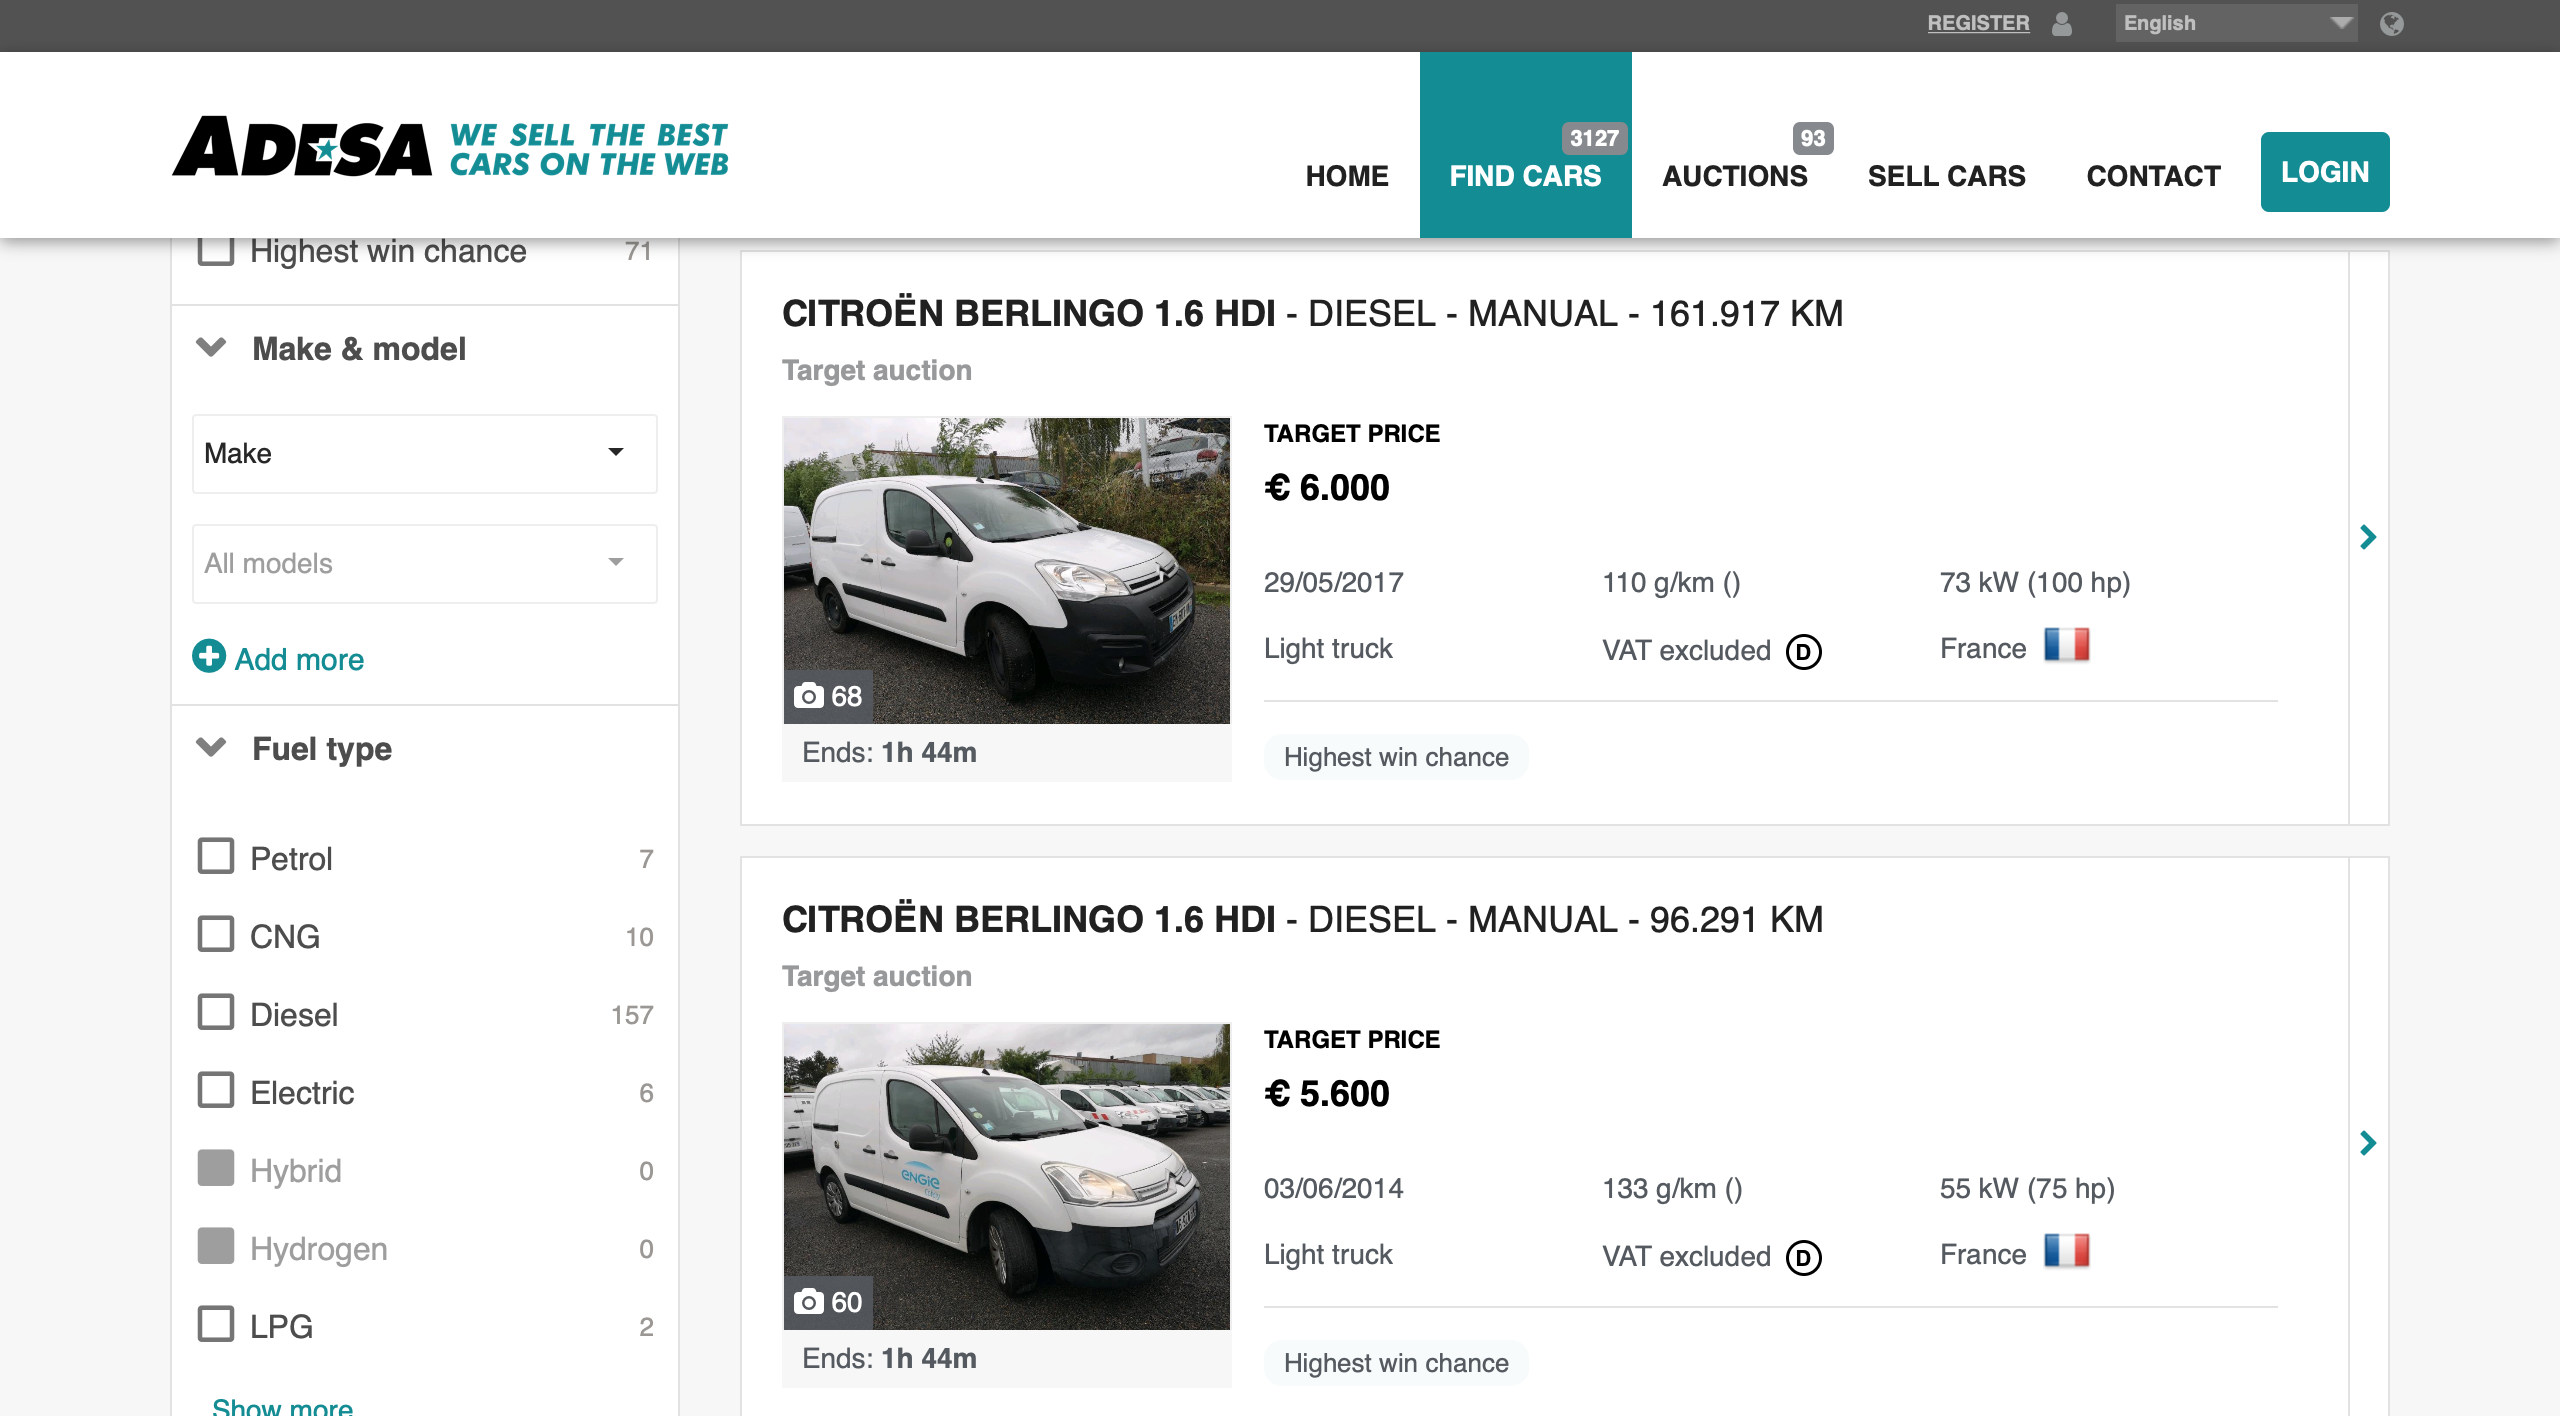The height and width of the screenshot is (1416, 2560).
Task: Collapse the Make & model section
Action: coord(212,348)
